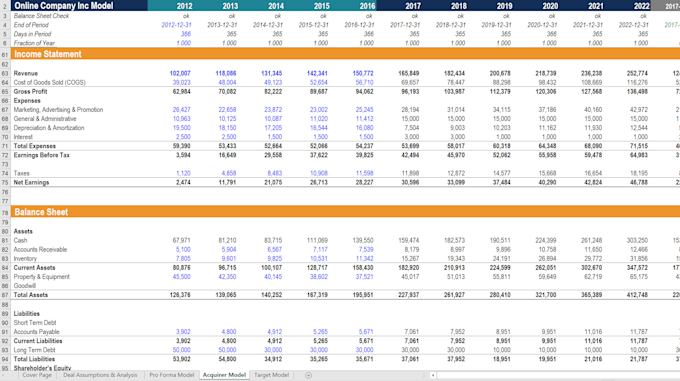Open the Pro Forma Model sheet tab
Screen dimensions: 680x381
point(172,375)
